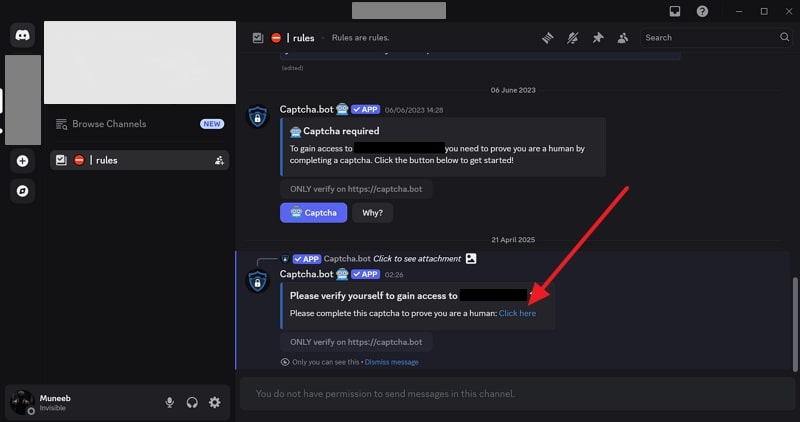Click 'Rules are rules.' channel topic
Image resolution: width=800 pixels, height=422 pixels.
click(360, 38)
